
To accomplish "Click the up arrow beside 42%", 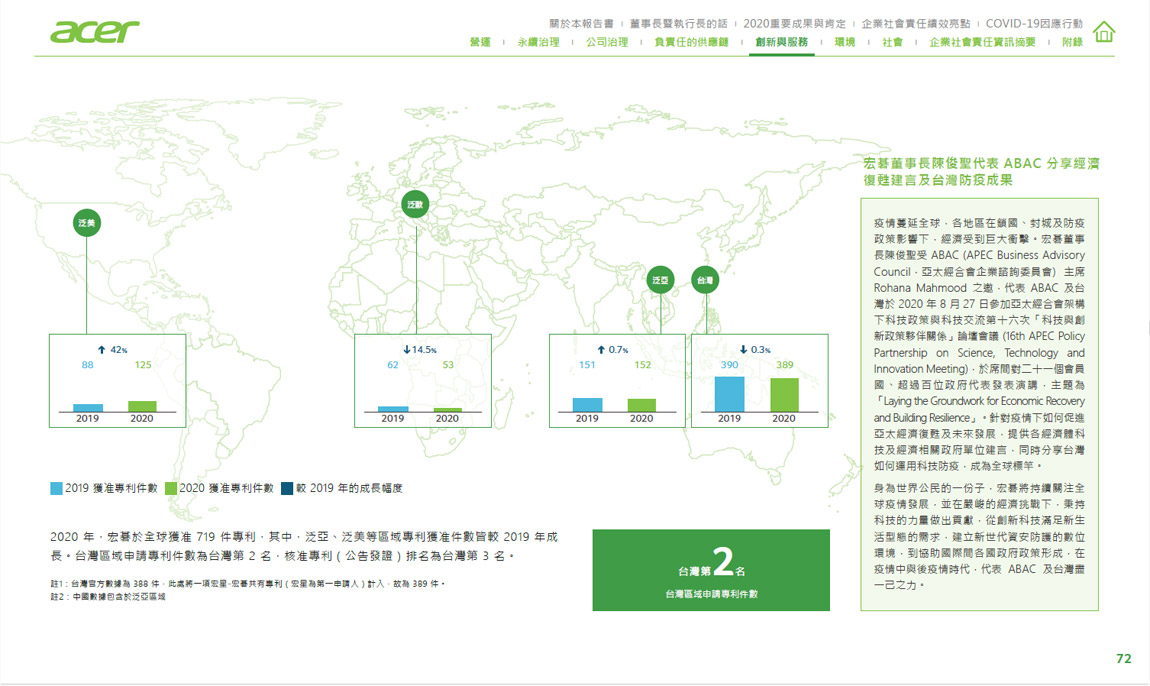I will [101, 349].
